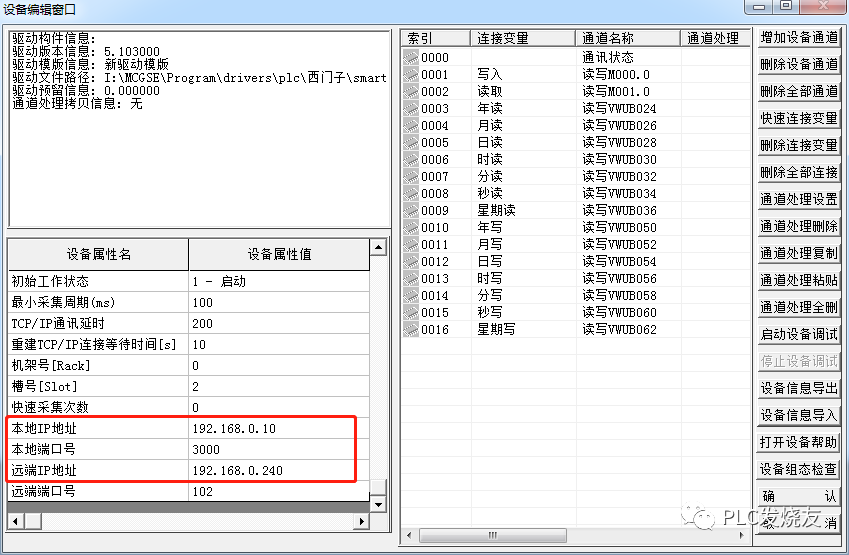849x555 pixels.
Task: Select the channel icon for row 0016
Action: 411,329
